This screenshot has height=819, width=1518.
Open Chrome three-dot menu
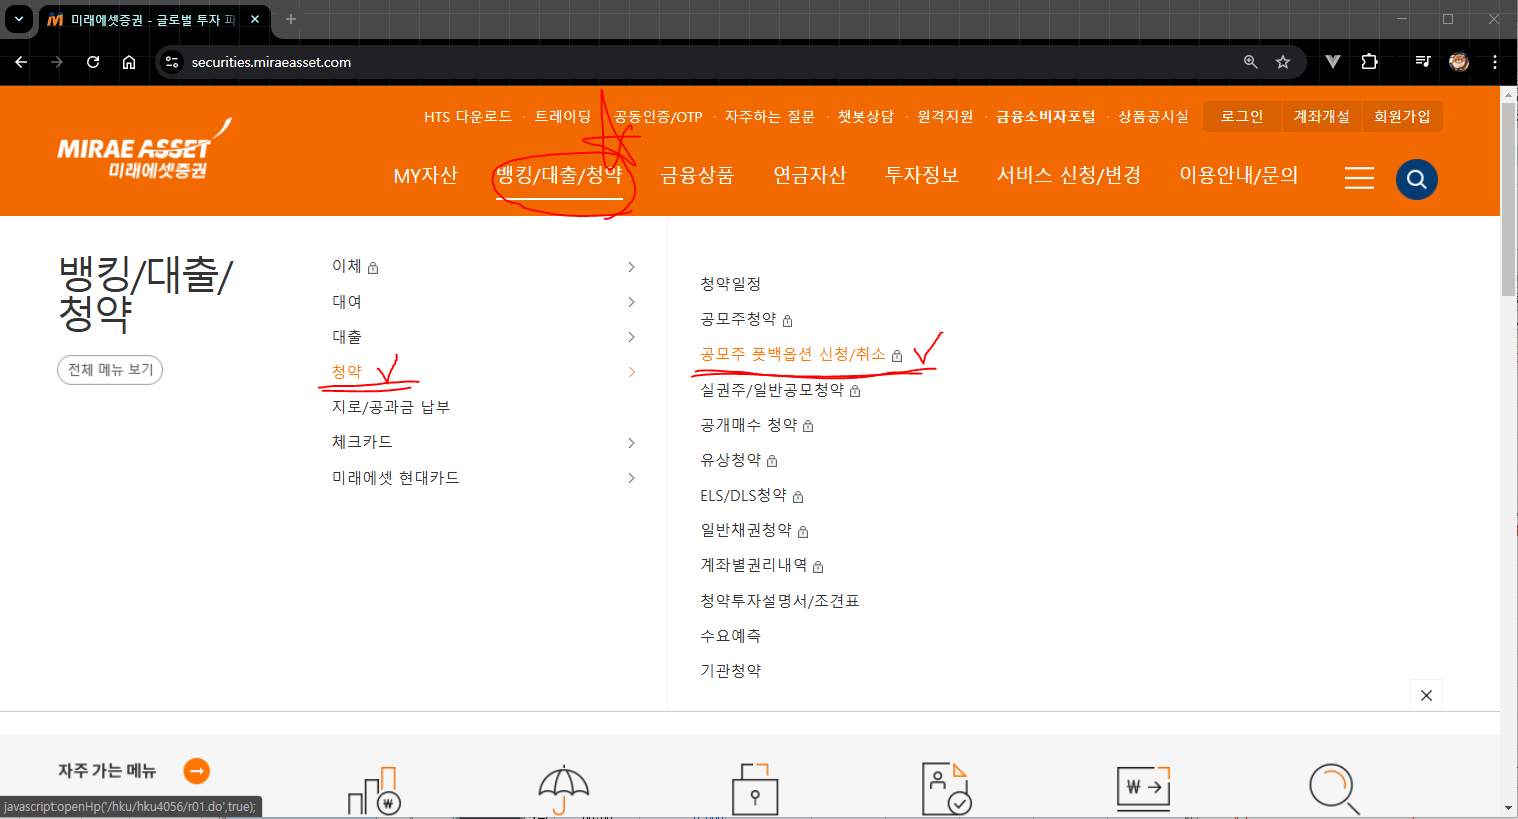coord(1495,62)
